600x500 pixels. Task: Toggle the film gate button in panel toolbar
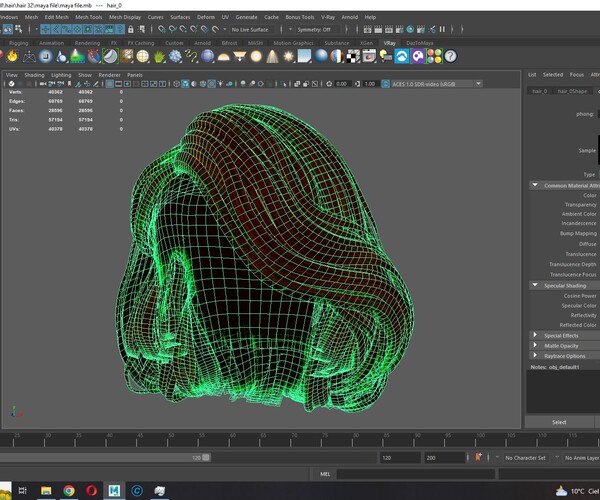[x=119, y=84]
